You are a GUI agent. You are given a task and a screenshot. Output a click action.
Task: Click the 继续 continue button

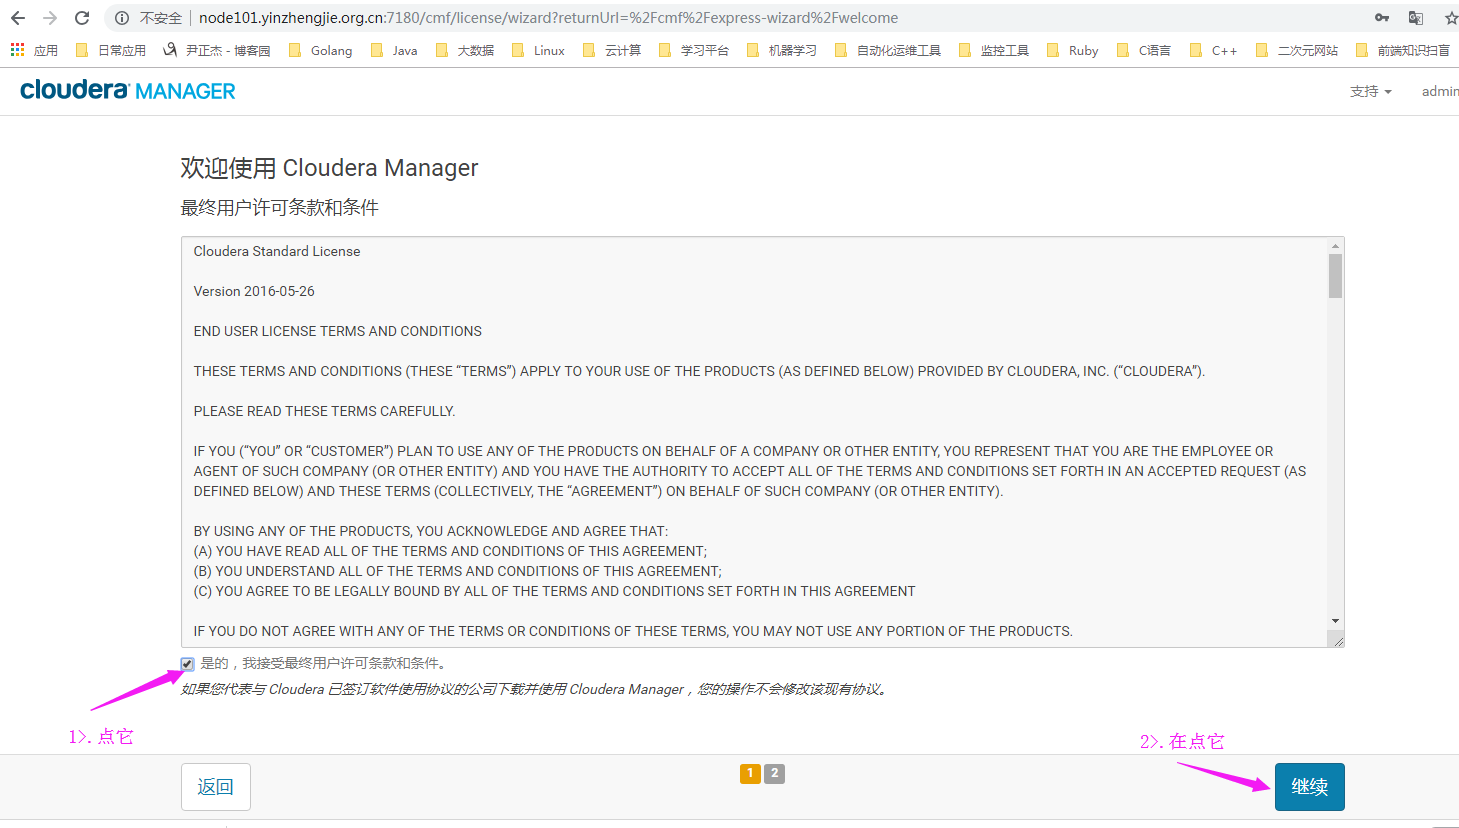point(1309,787)
